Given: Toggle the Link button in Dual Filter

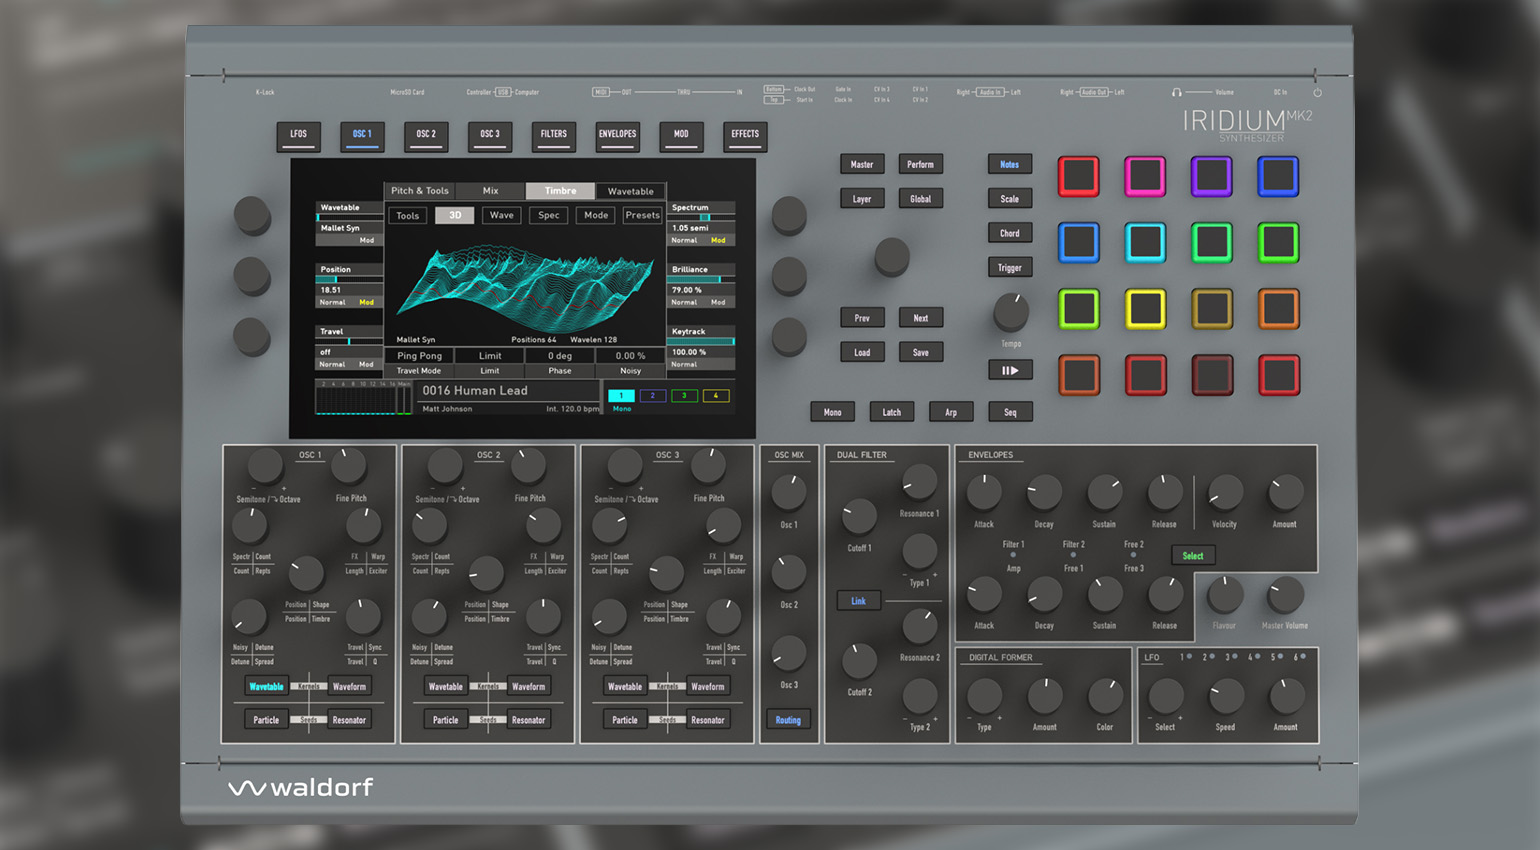Looking at the screenshot, I should click(858, 601).
